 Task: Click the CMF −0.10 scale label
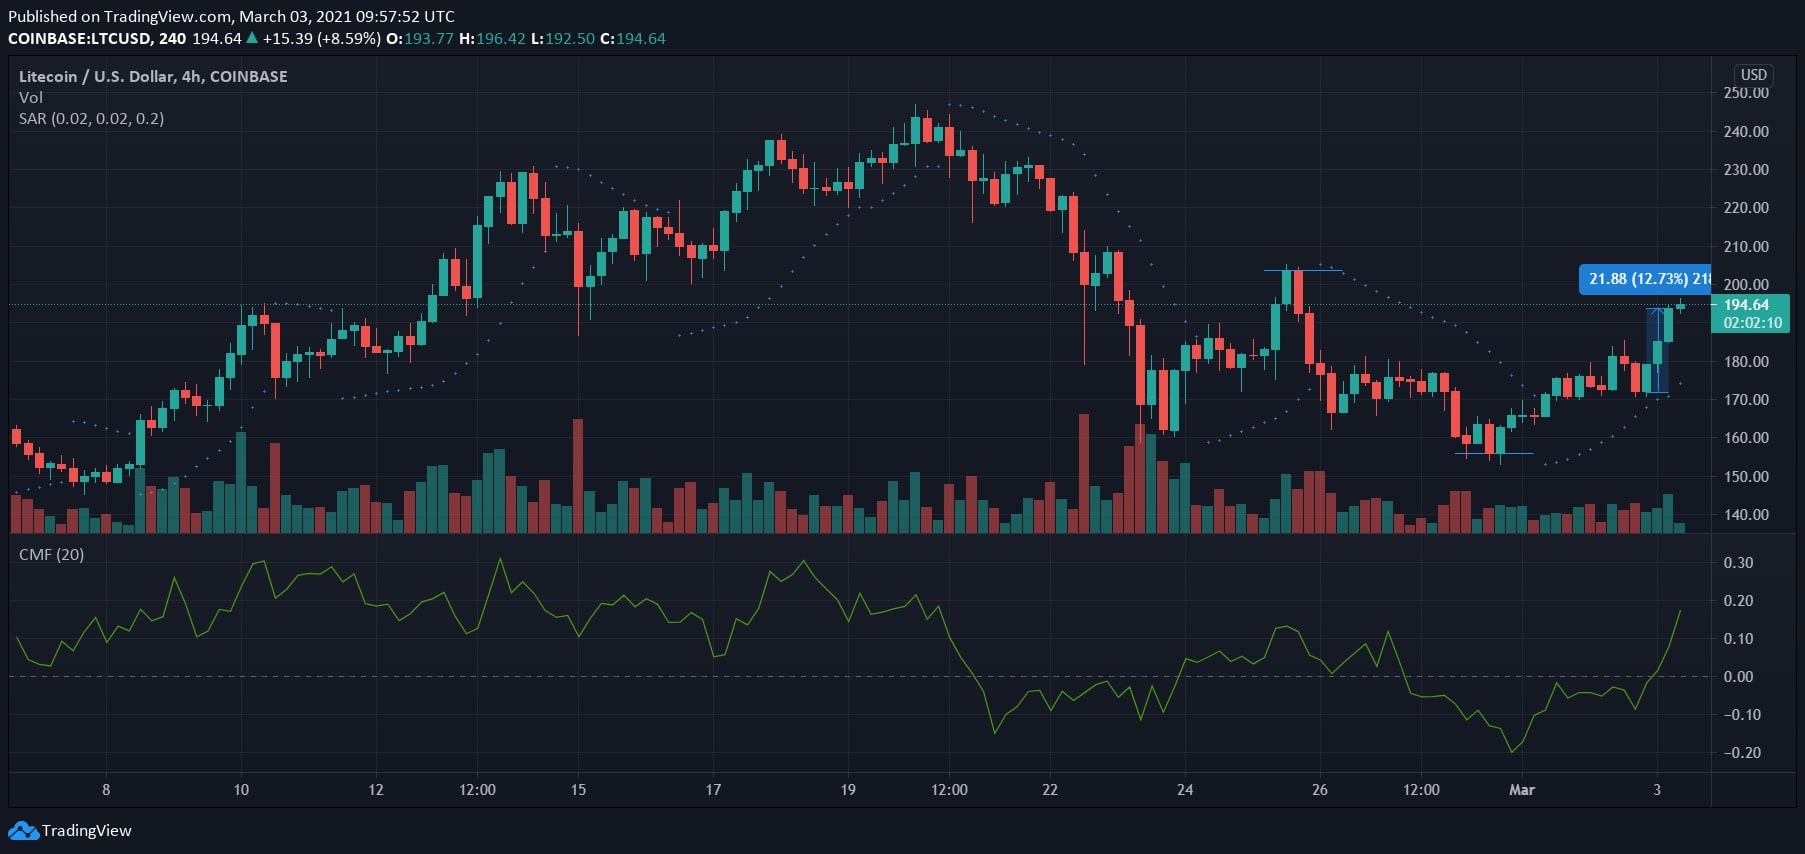click(x=1742, y=714)
